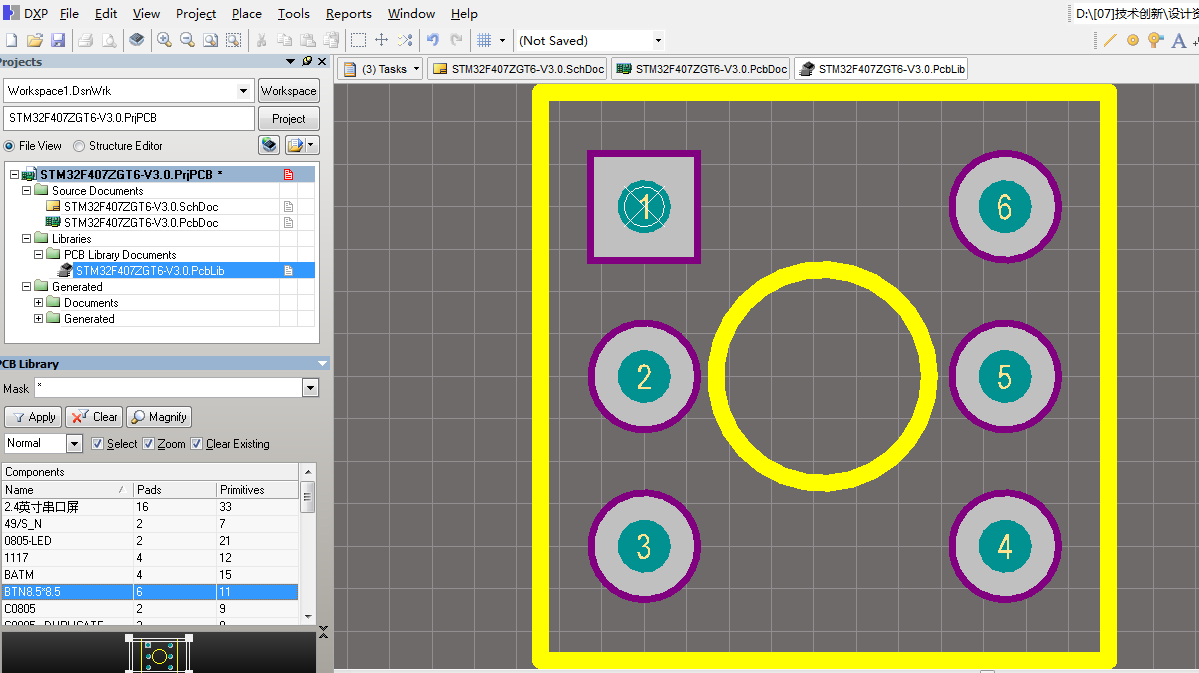Toggle the Clear Existing checkbox
This screenshot has height=673, width=1199.
pyautogui.click(x=197, y=444)
